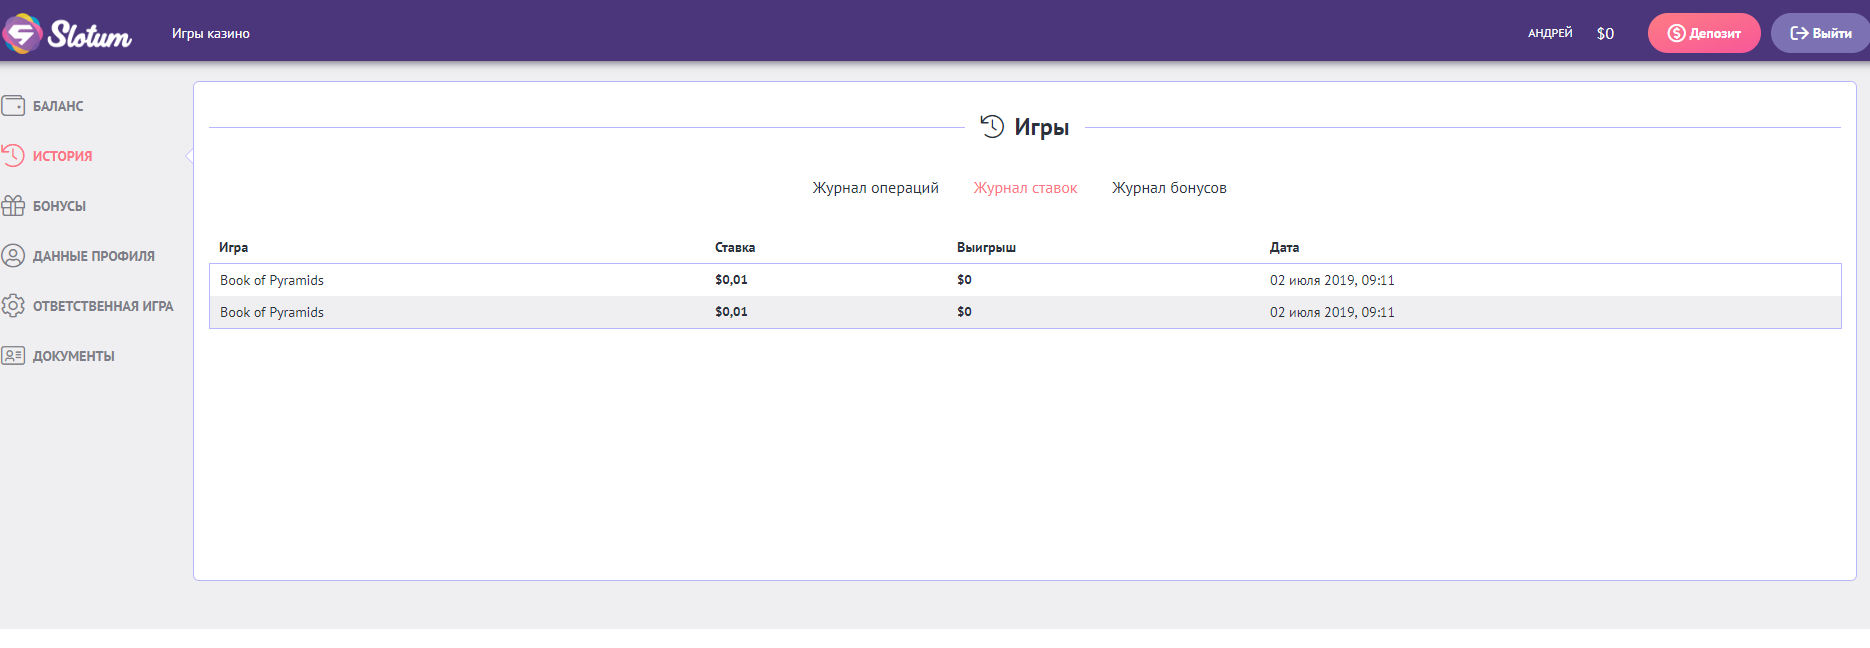The image size is (1870, 648).
Task: Log out with the Выйти button
Action: 1820,33
